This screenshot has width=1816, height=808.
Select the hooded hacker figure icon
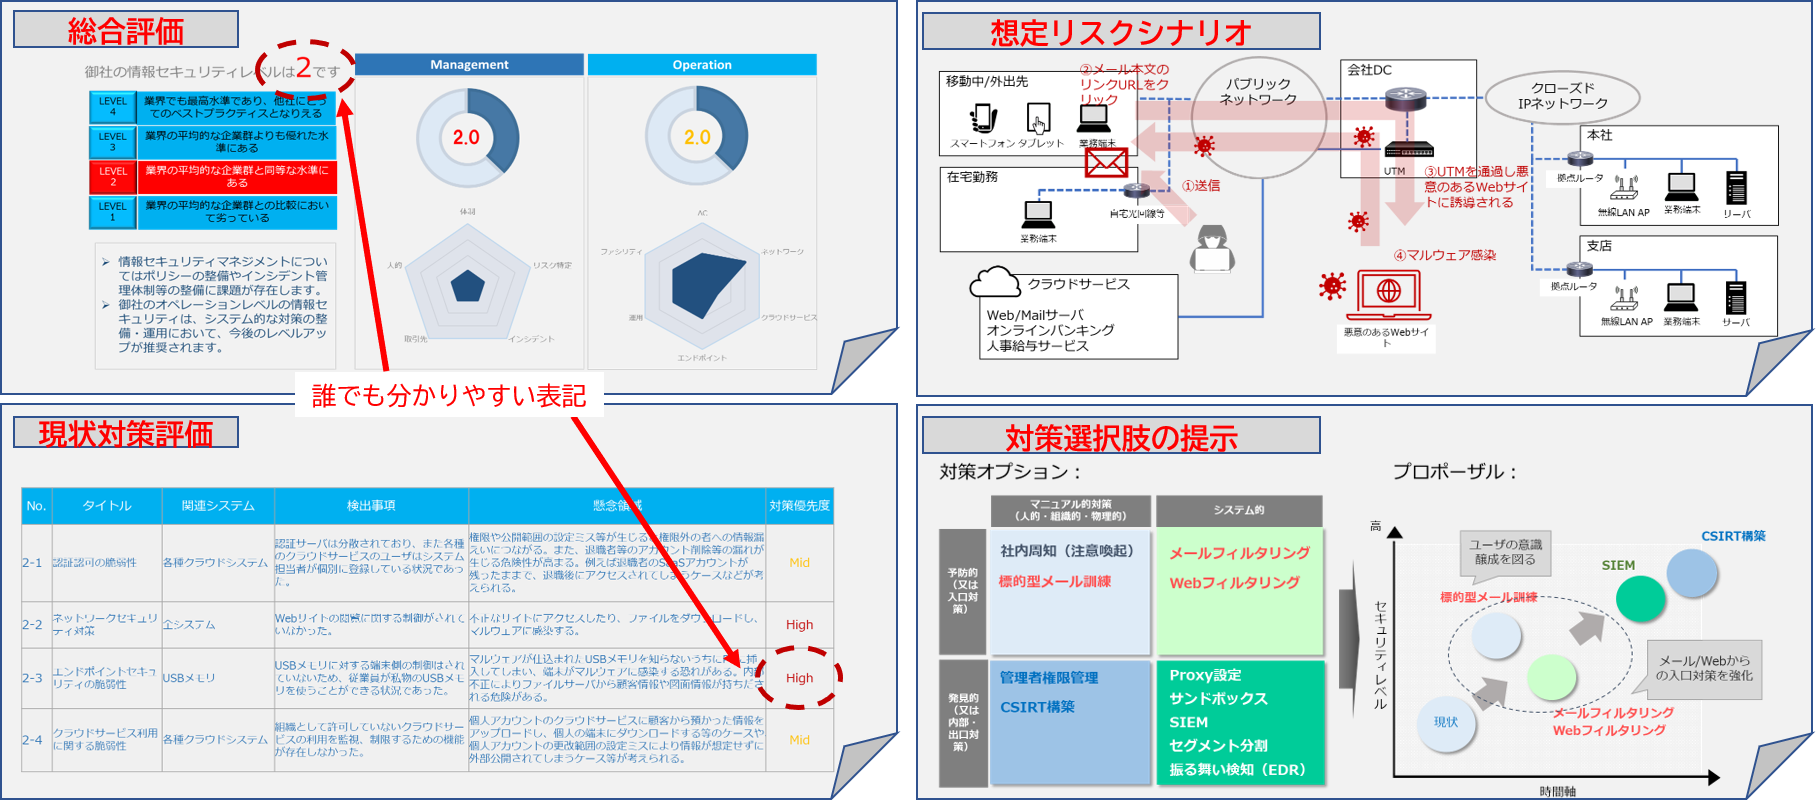point(1213,248)
